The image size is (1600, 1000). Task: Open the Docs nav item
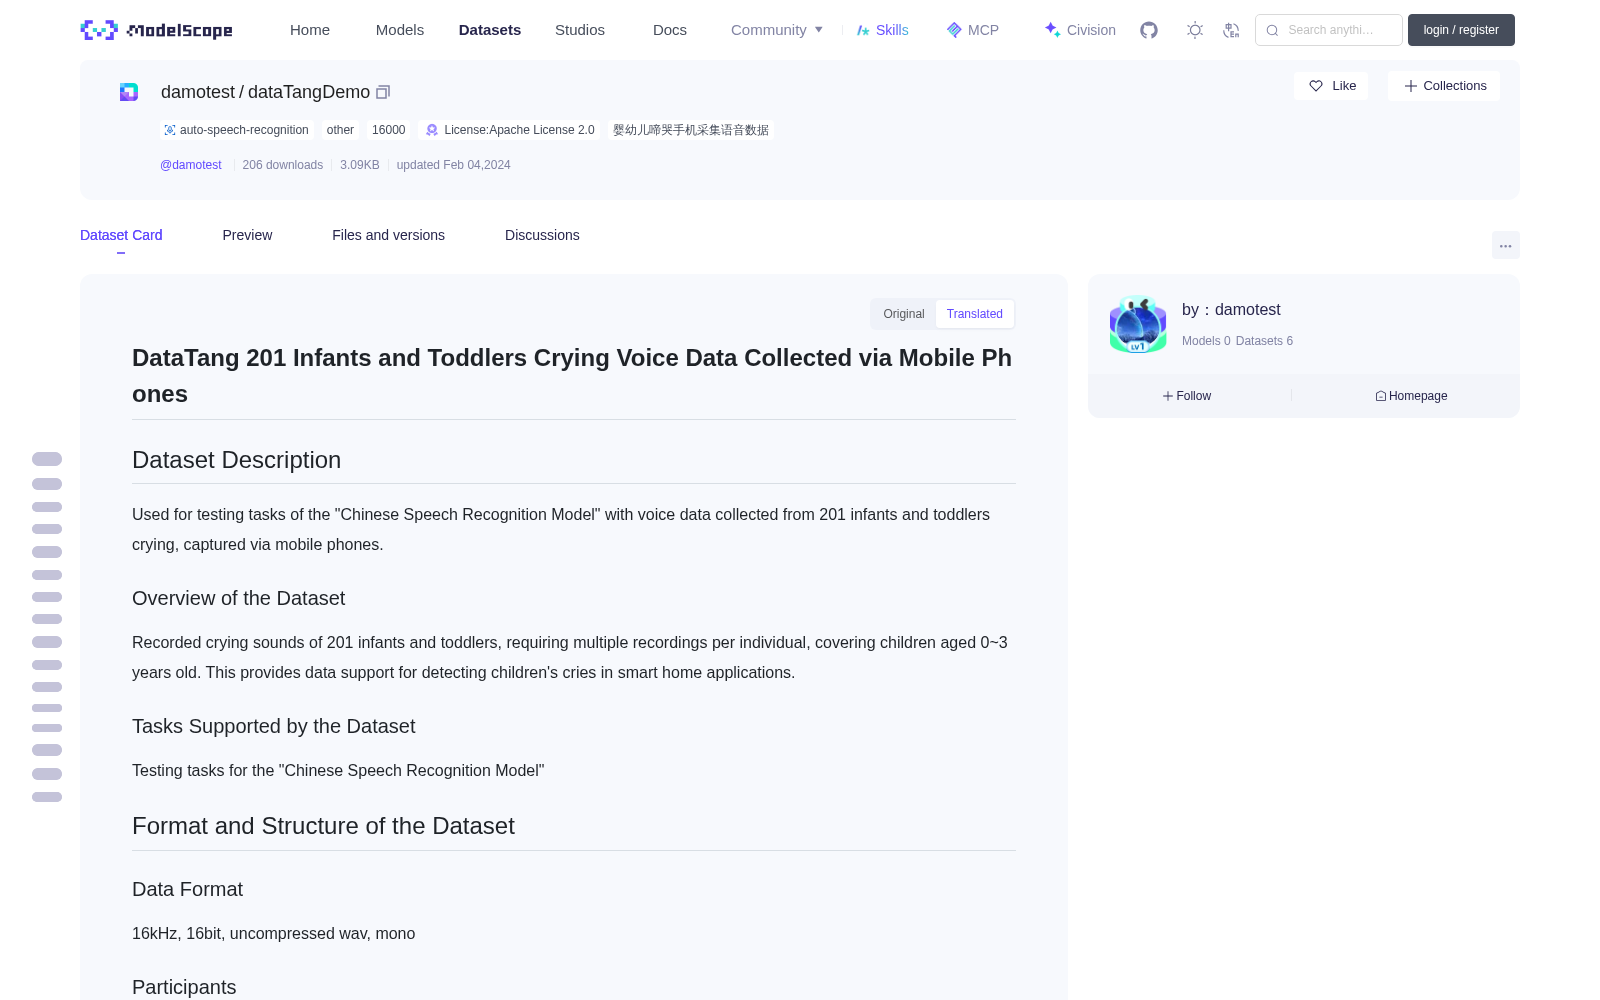coord(670,30)
